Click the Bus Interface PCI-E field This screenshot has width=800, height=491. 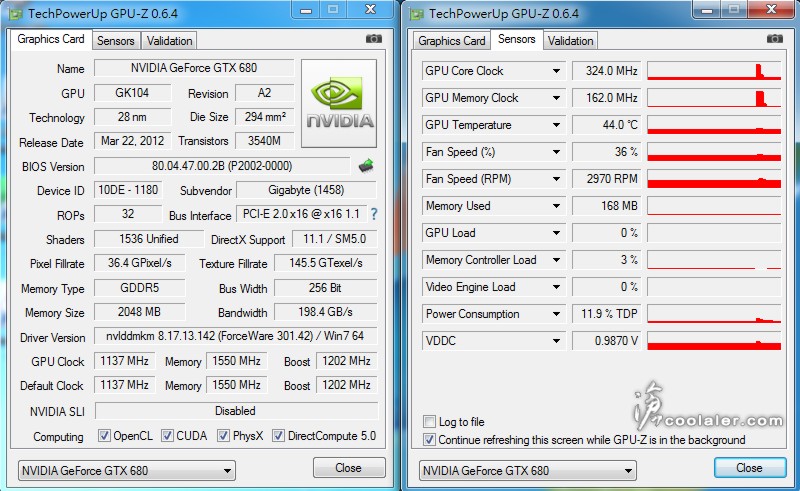(x=301, y=214)
